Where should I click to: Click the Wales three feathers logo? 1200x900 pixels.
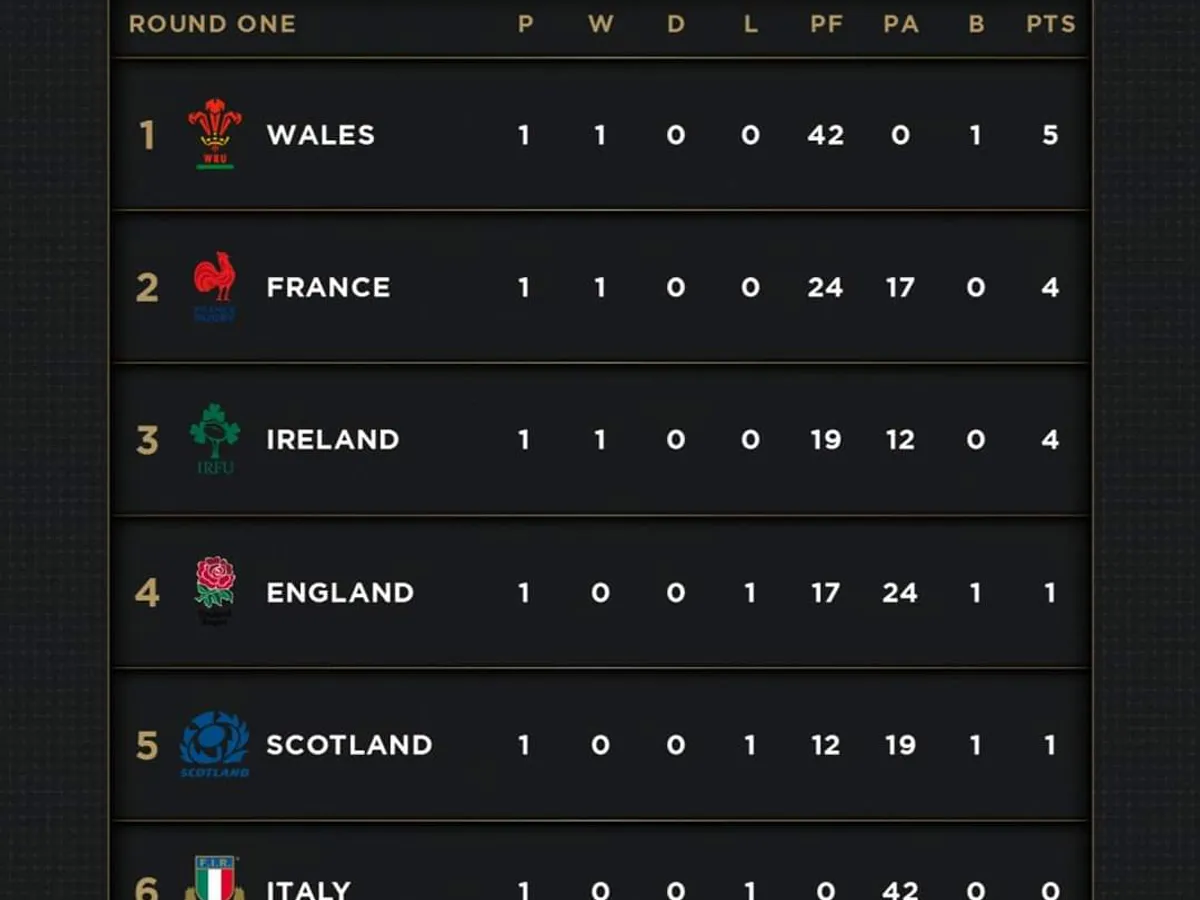coord(215,134)
